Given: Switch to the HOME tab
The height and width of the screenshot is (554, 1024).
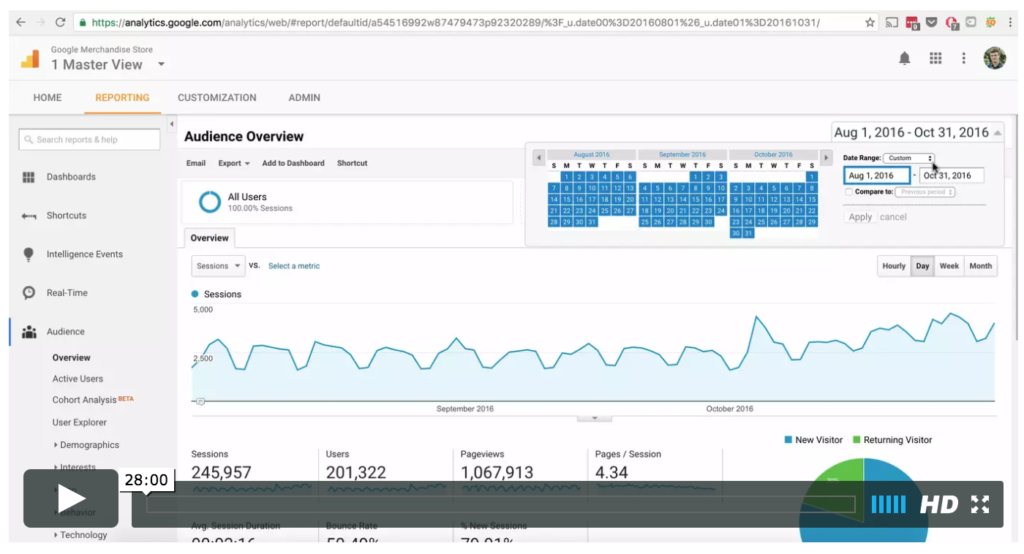Looking at the screenshot, I should (47, 97).
